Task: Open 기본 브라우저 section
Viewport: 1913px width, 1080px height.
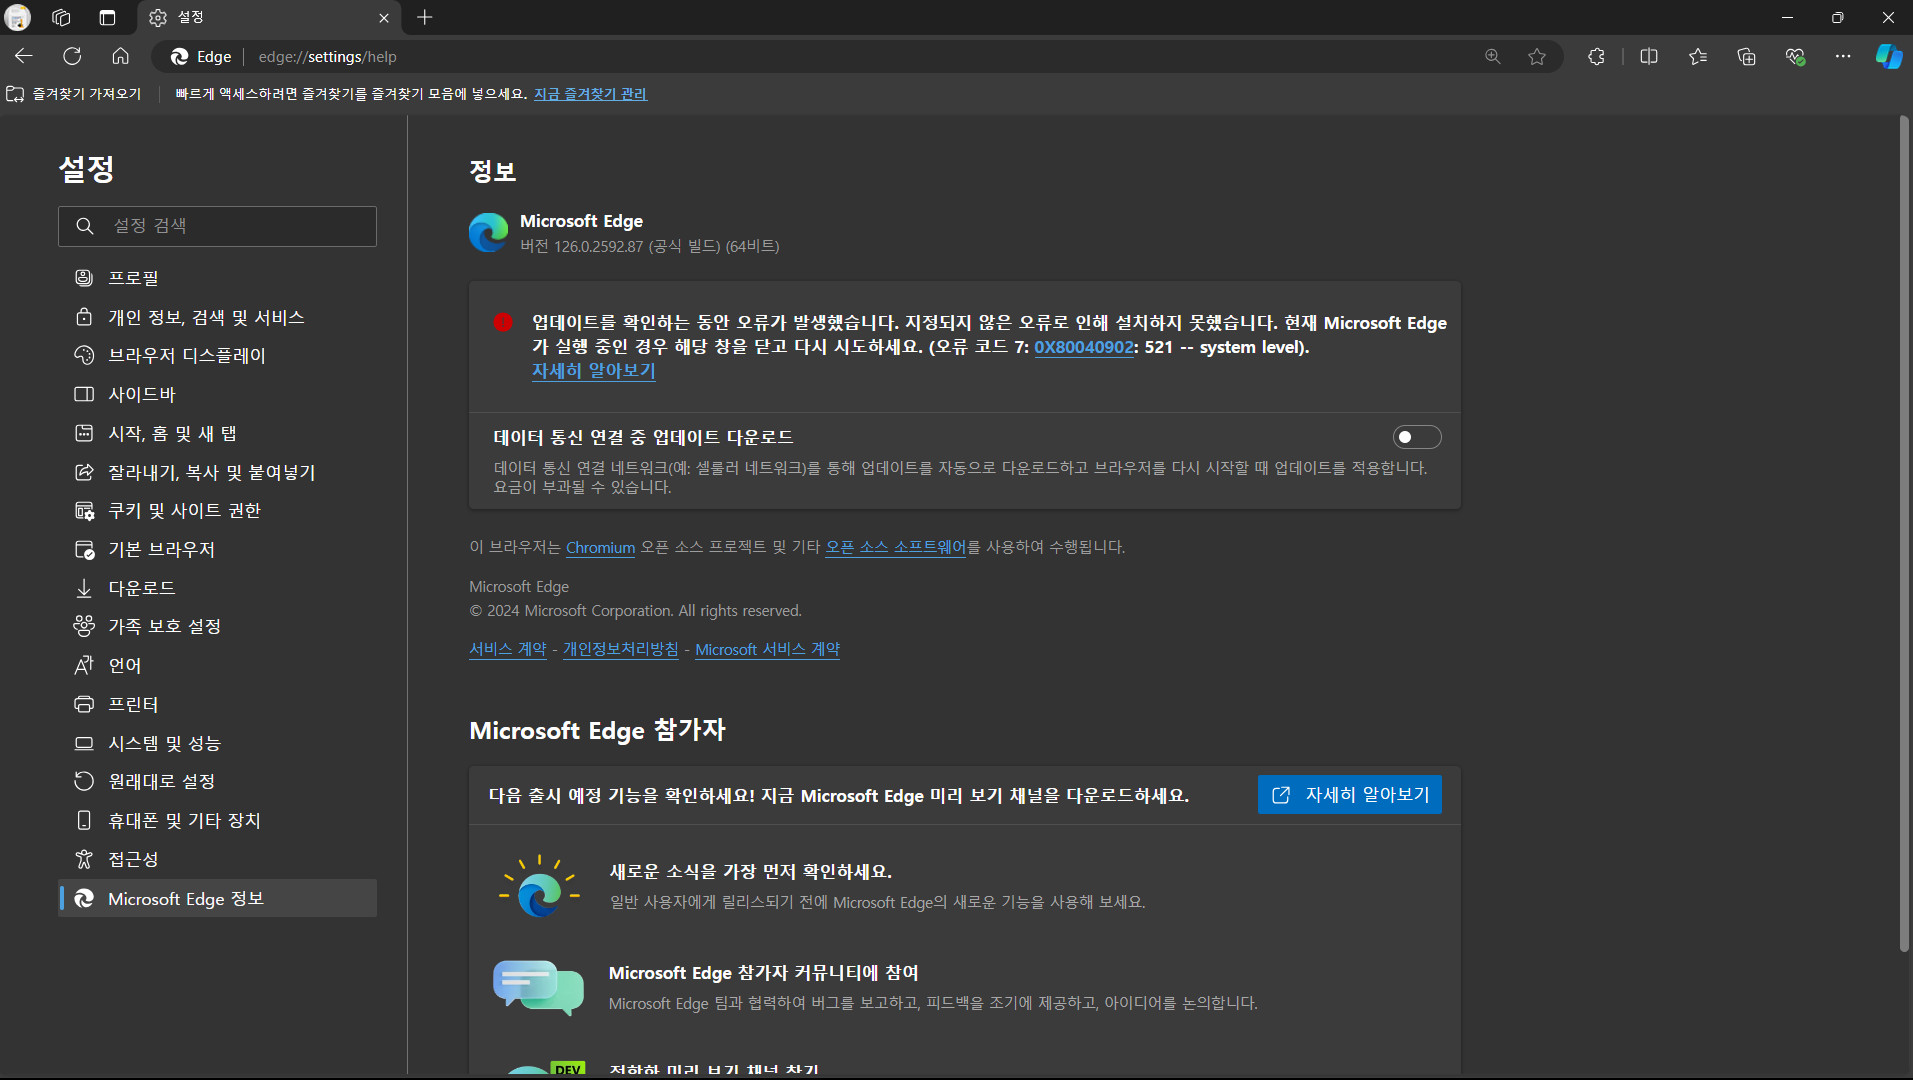Action: (x=217, y=549)
